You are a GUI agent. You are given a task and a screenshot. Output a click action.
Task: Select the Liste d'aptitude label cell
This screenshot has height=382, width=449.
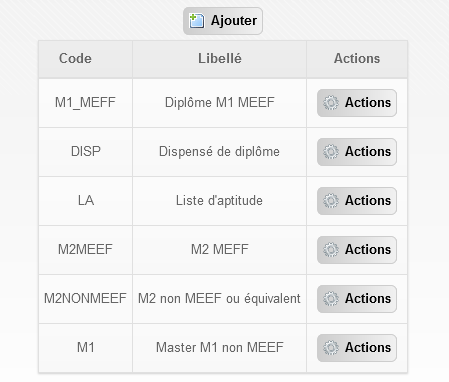(x=219, y=201)
